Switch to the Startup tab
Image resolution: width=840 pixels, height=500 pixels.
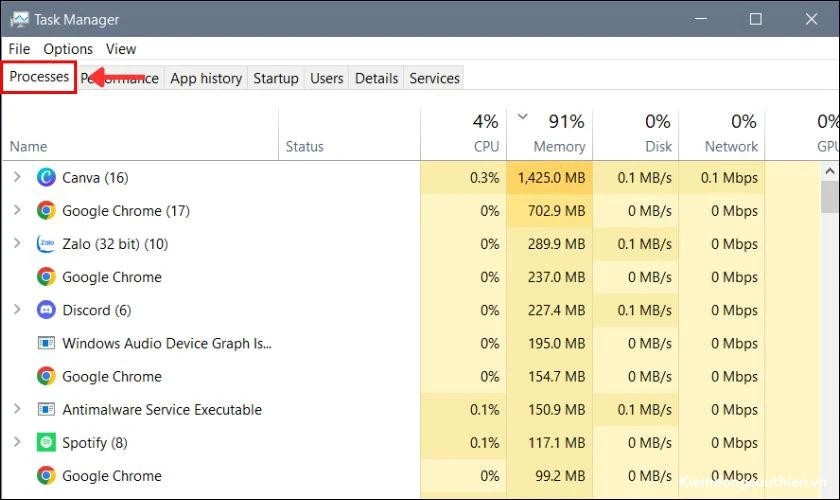click(276, 78)
